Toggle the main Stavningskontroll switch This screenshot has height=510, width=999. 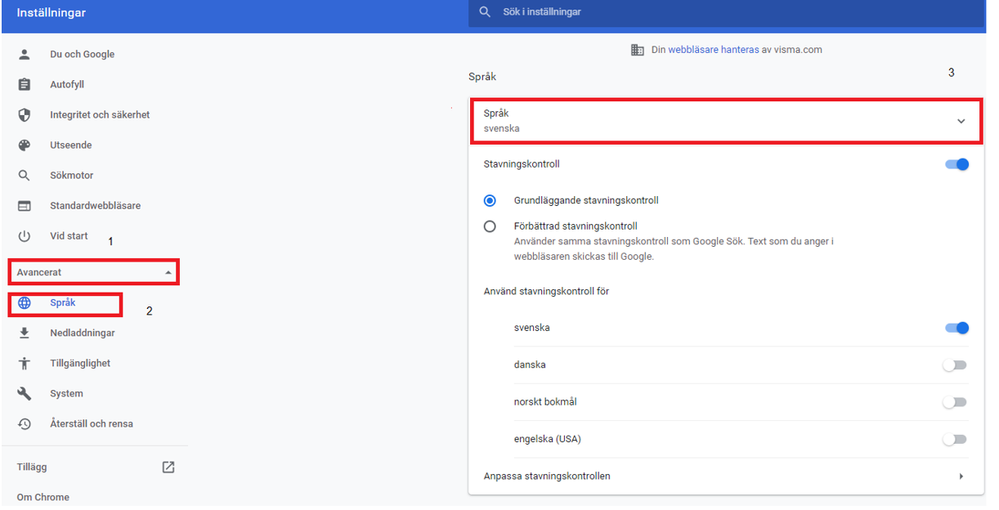pyautogui.click(x=957, y=164)
